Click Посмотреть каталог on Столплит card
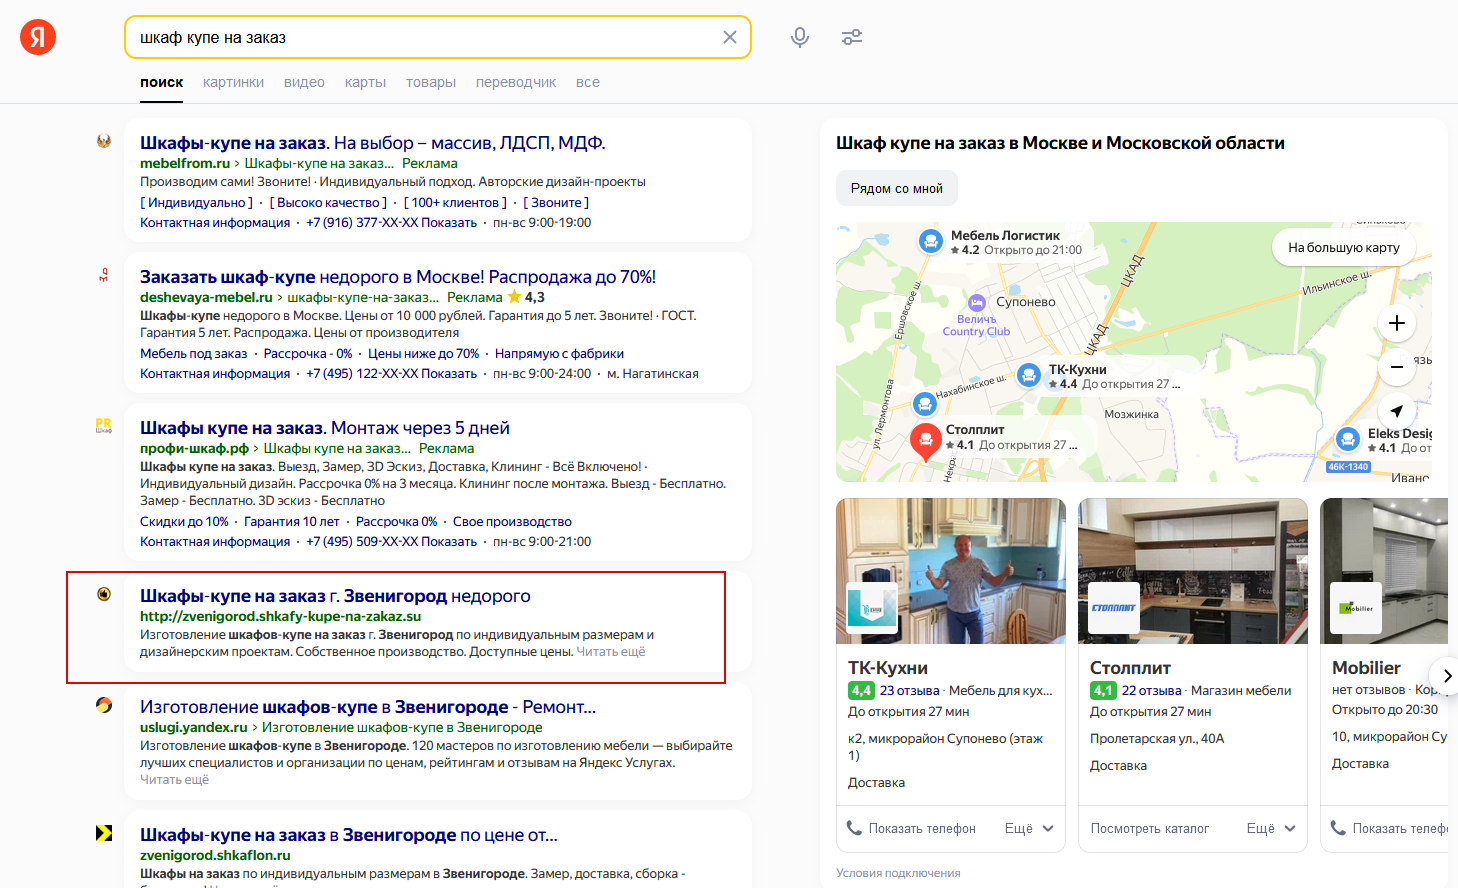The image size is (1458, 888). [x=1150, y=828]
